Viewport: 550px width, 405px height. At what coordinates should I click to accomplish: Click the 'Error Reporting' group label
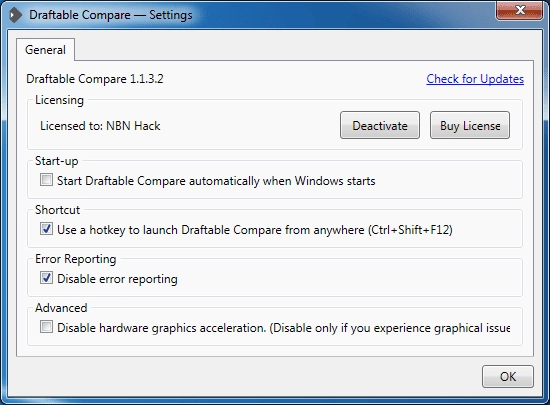tap(75, 259)
